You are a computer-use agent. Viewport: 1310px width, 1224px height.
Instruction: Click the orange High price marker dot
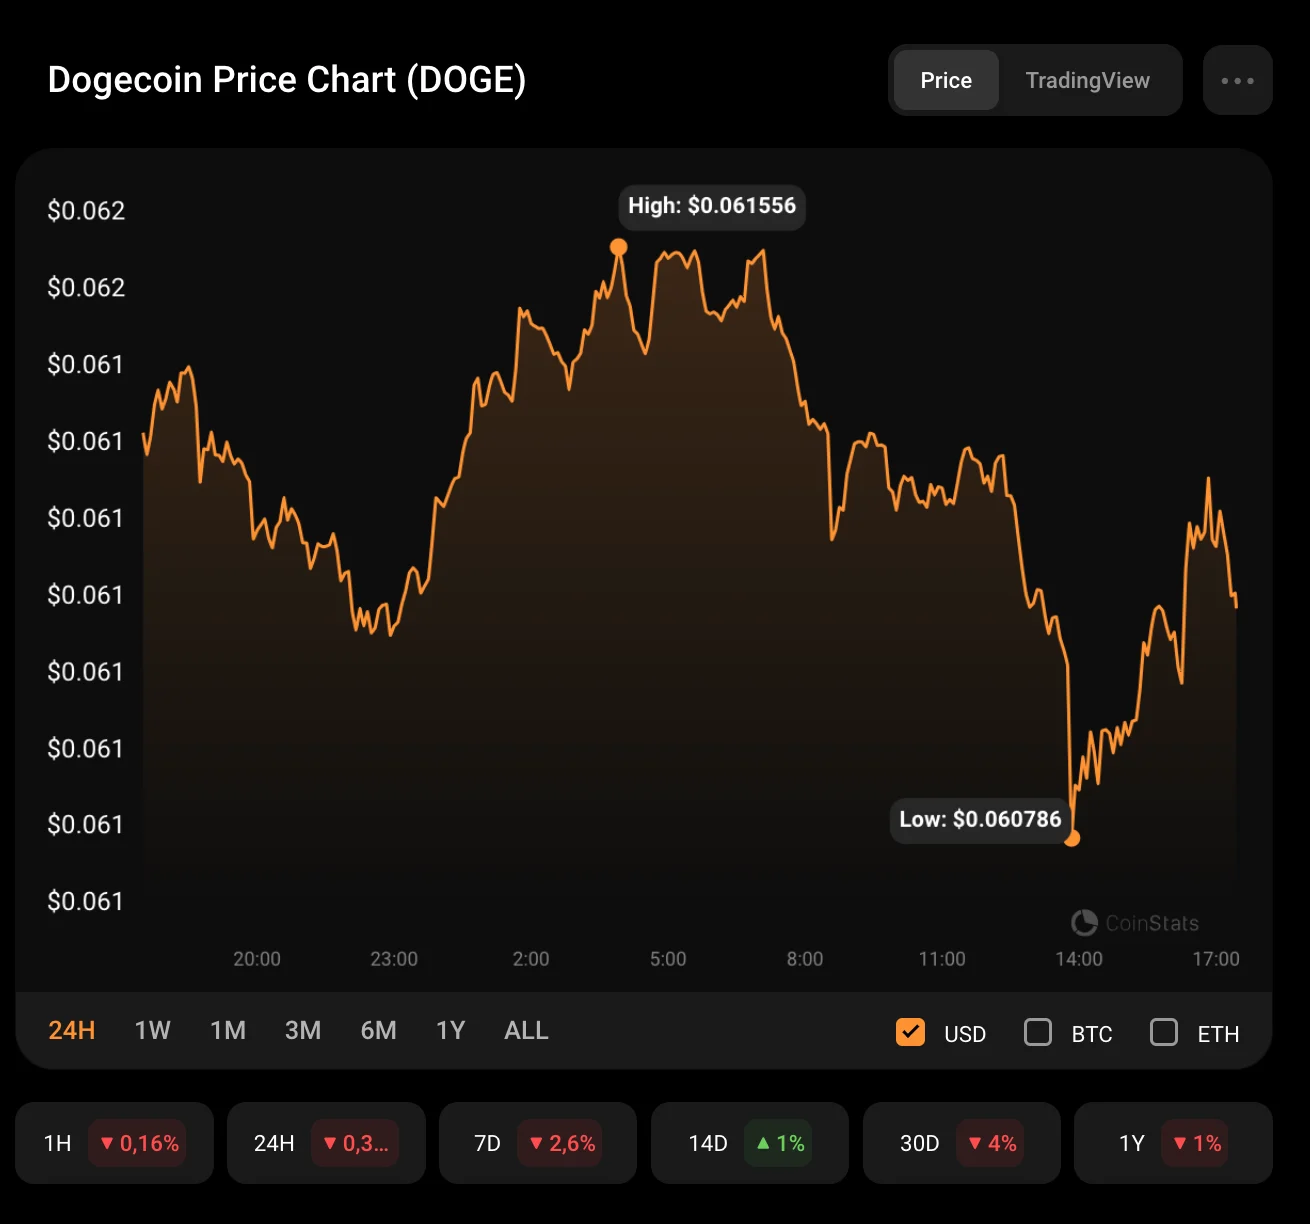click(619, 247)
